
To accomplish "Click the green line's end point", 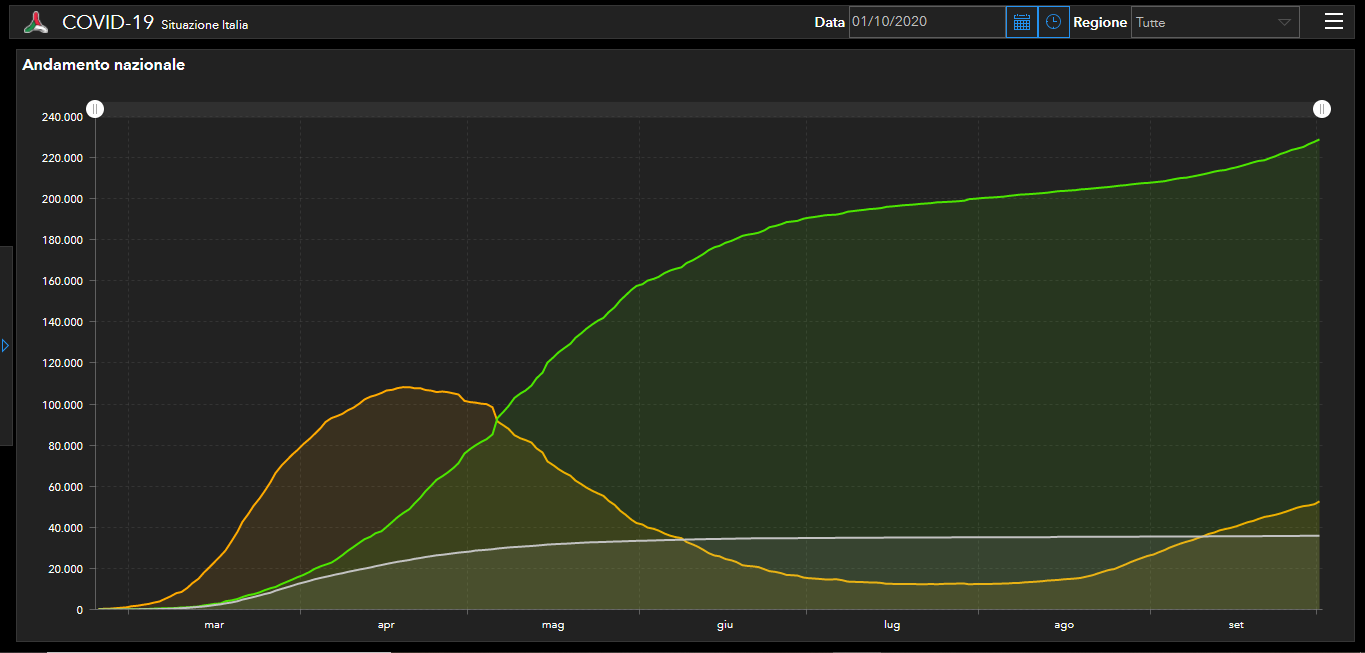I will [x=1319, y=140].
